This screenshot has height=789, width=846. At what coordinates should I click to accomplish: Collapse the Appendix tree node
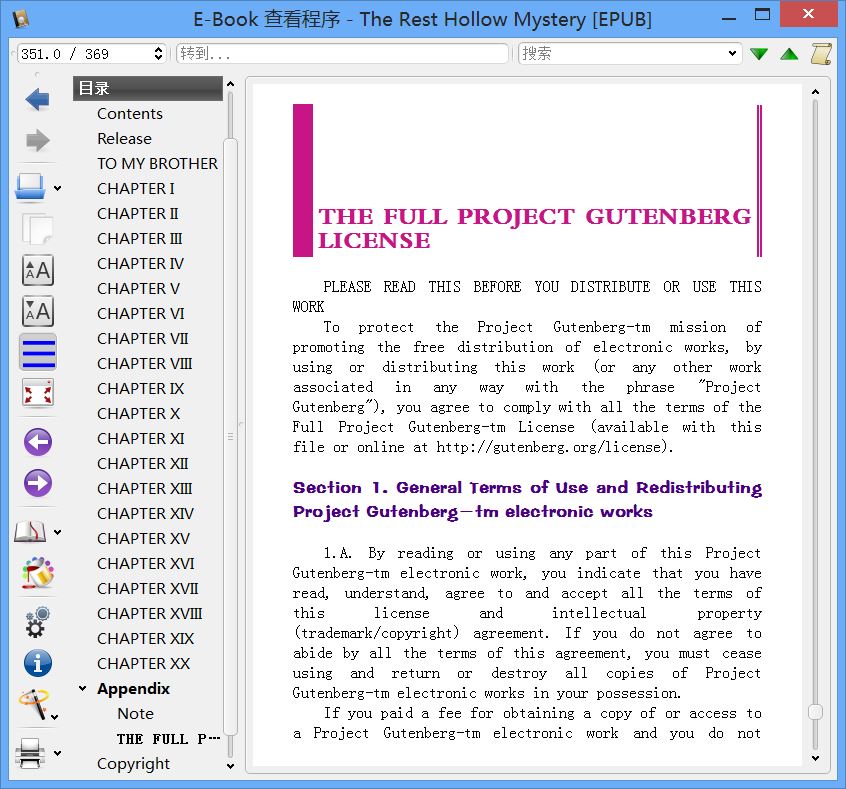83,689
